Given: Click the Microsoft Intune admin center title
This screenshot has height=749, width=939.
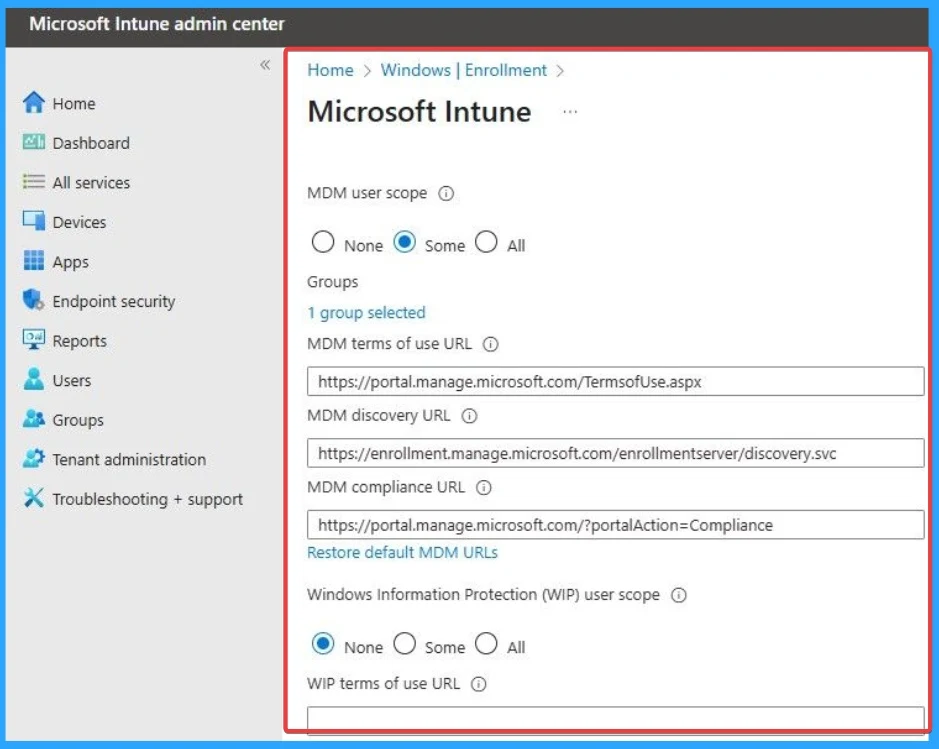Looking at the screenshot, I should point(157,24).
